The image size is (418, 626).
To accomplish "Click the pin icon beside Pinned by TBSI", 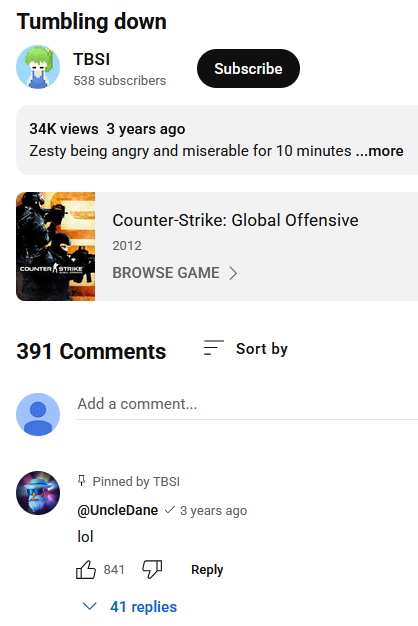I will click(x=81, y=481).
